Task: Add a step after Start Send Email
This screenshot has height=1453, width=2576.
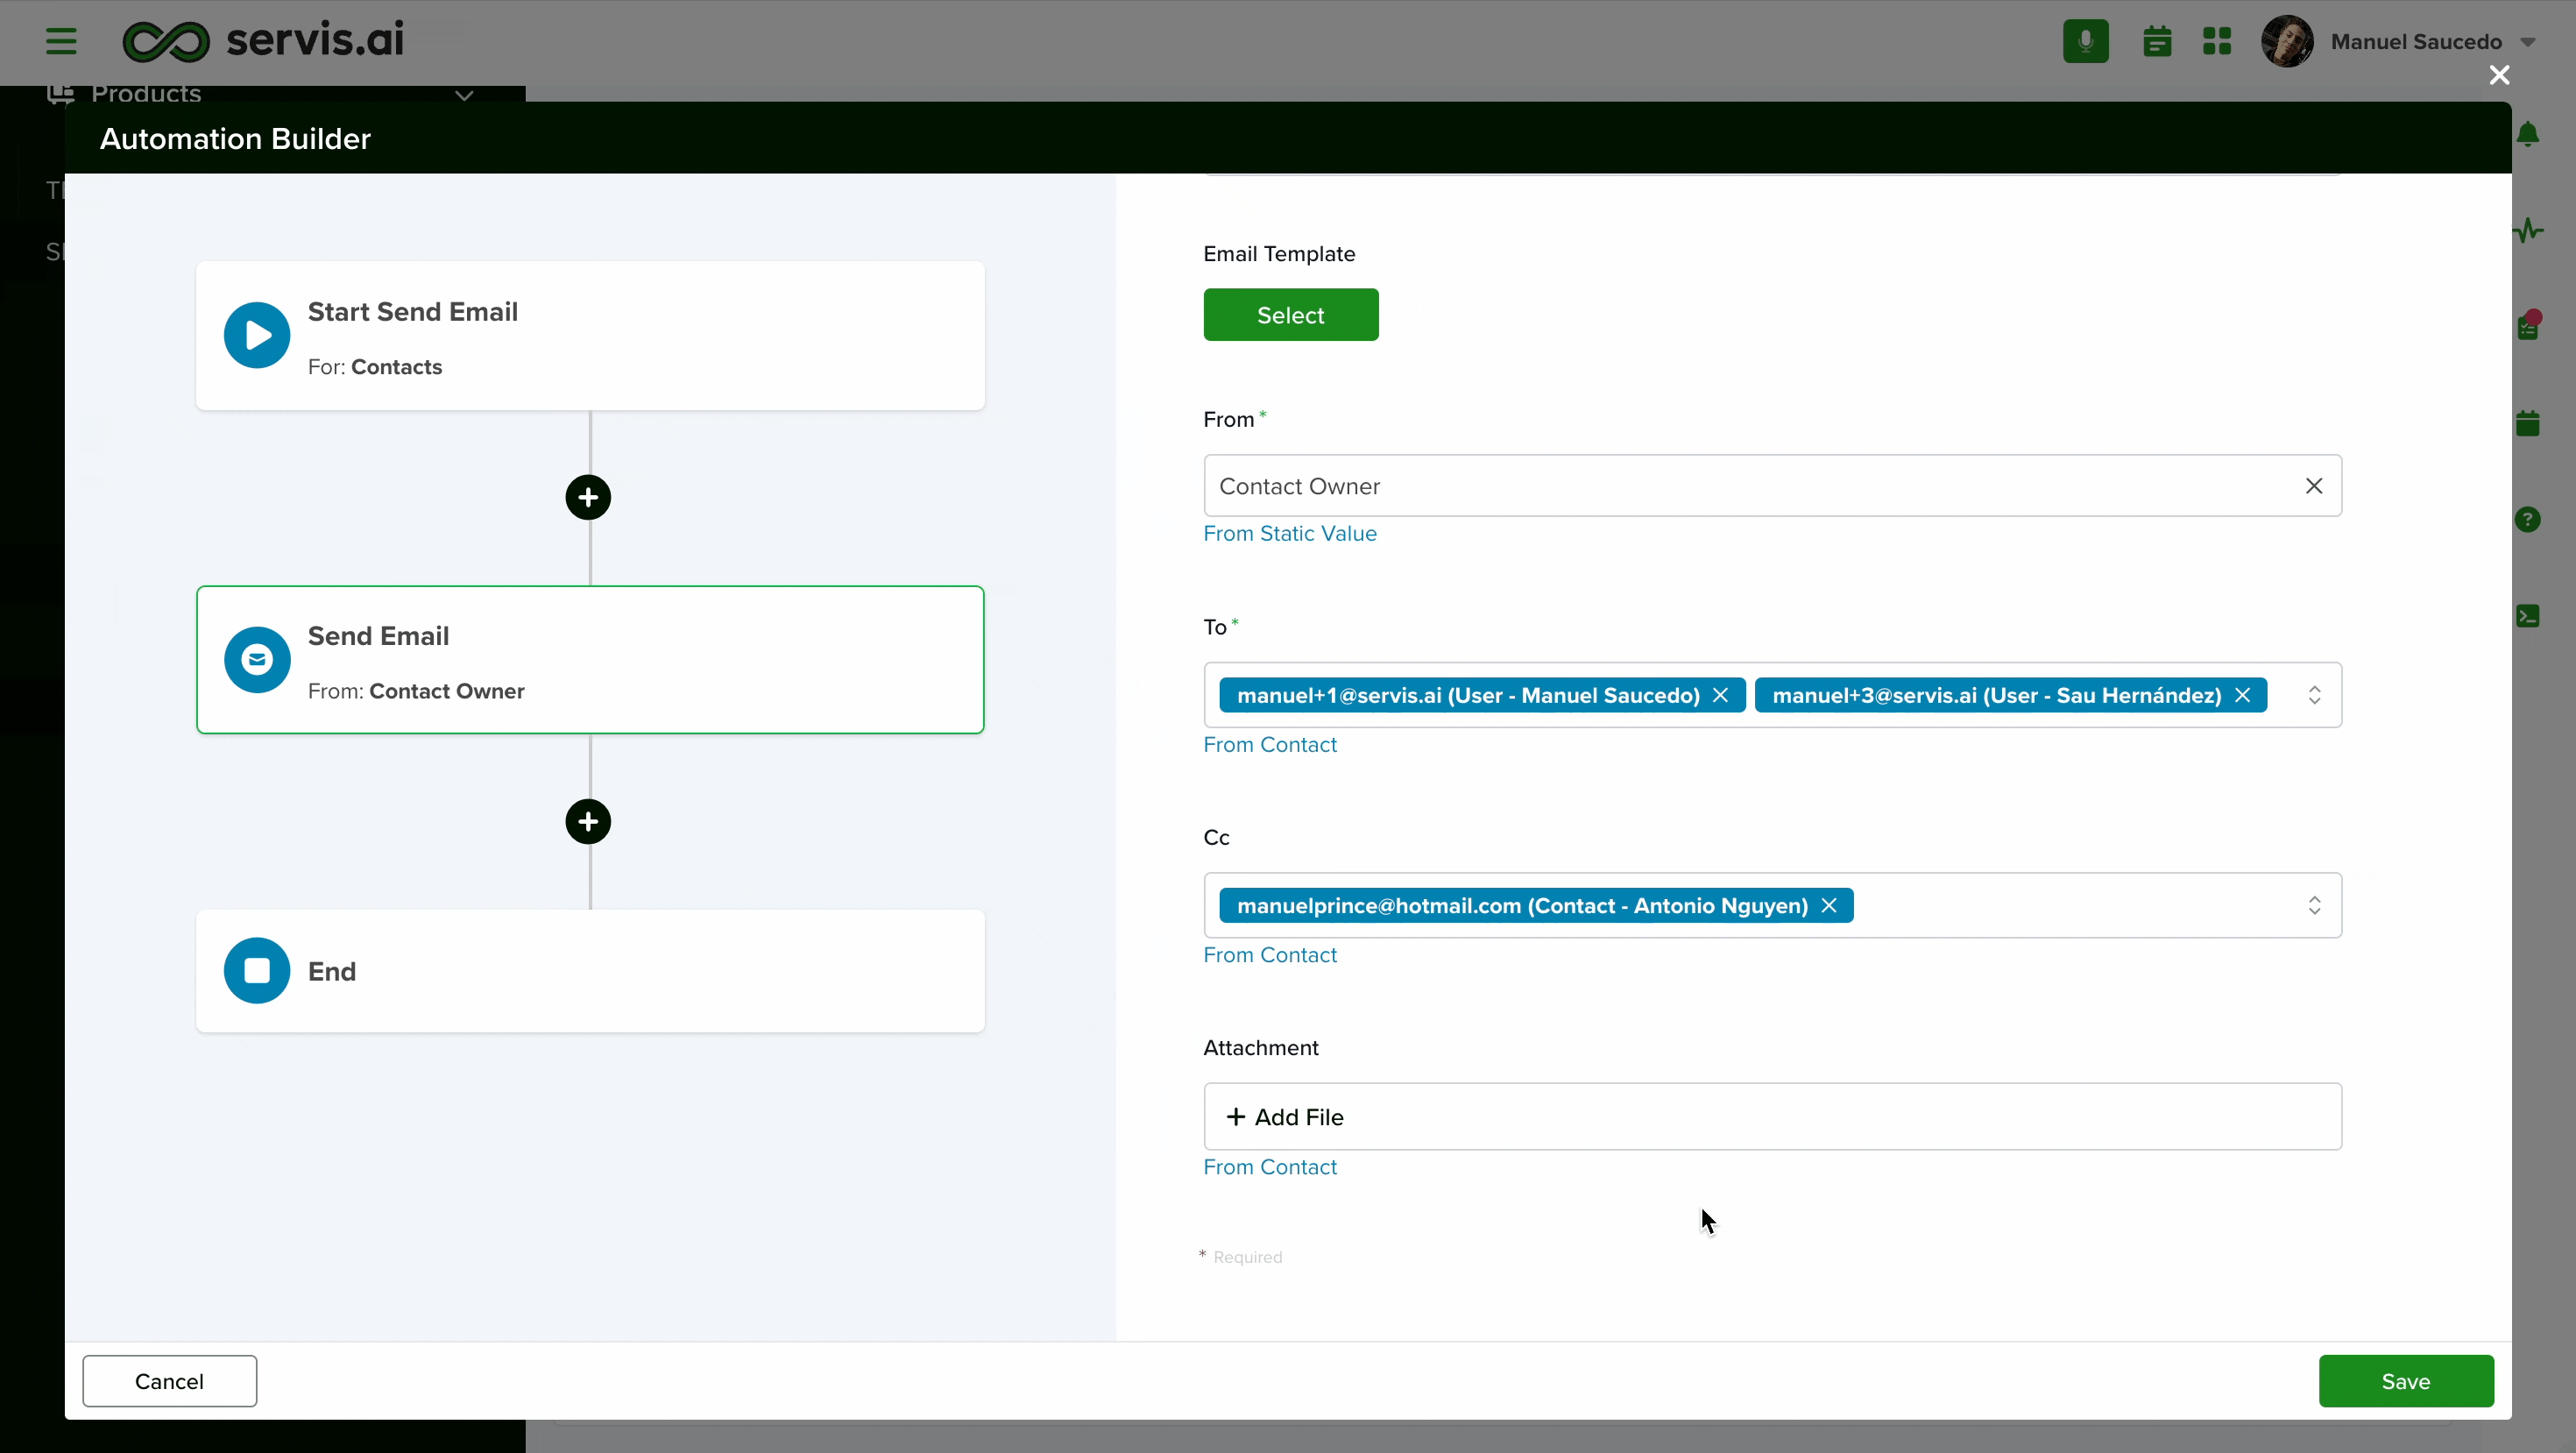Action: point(588,497)
